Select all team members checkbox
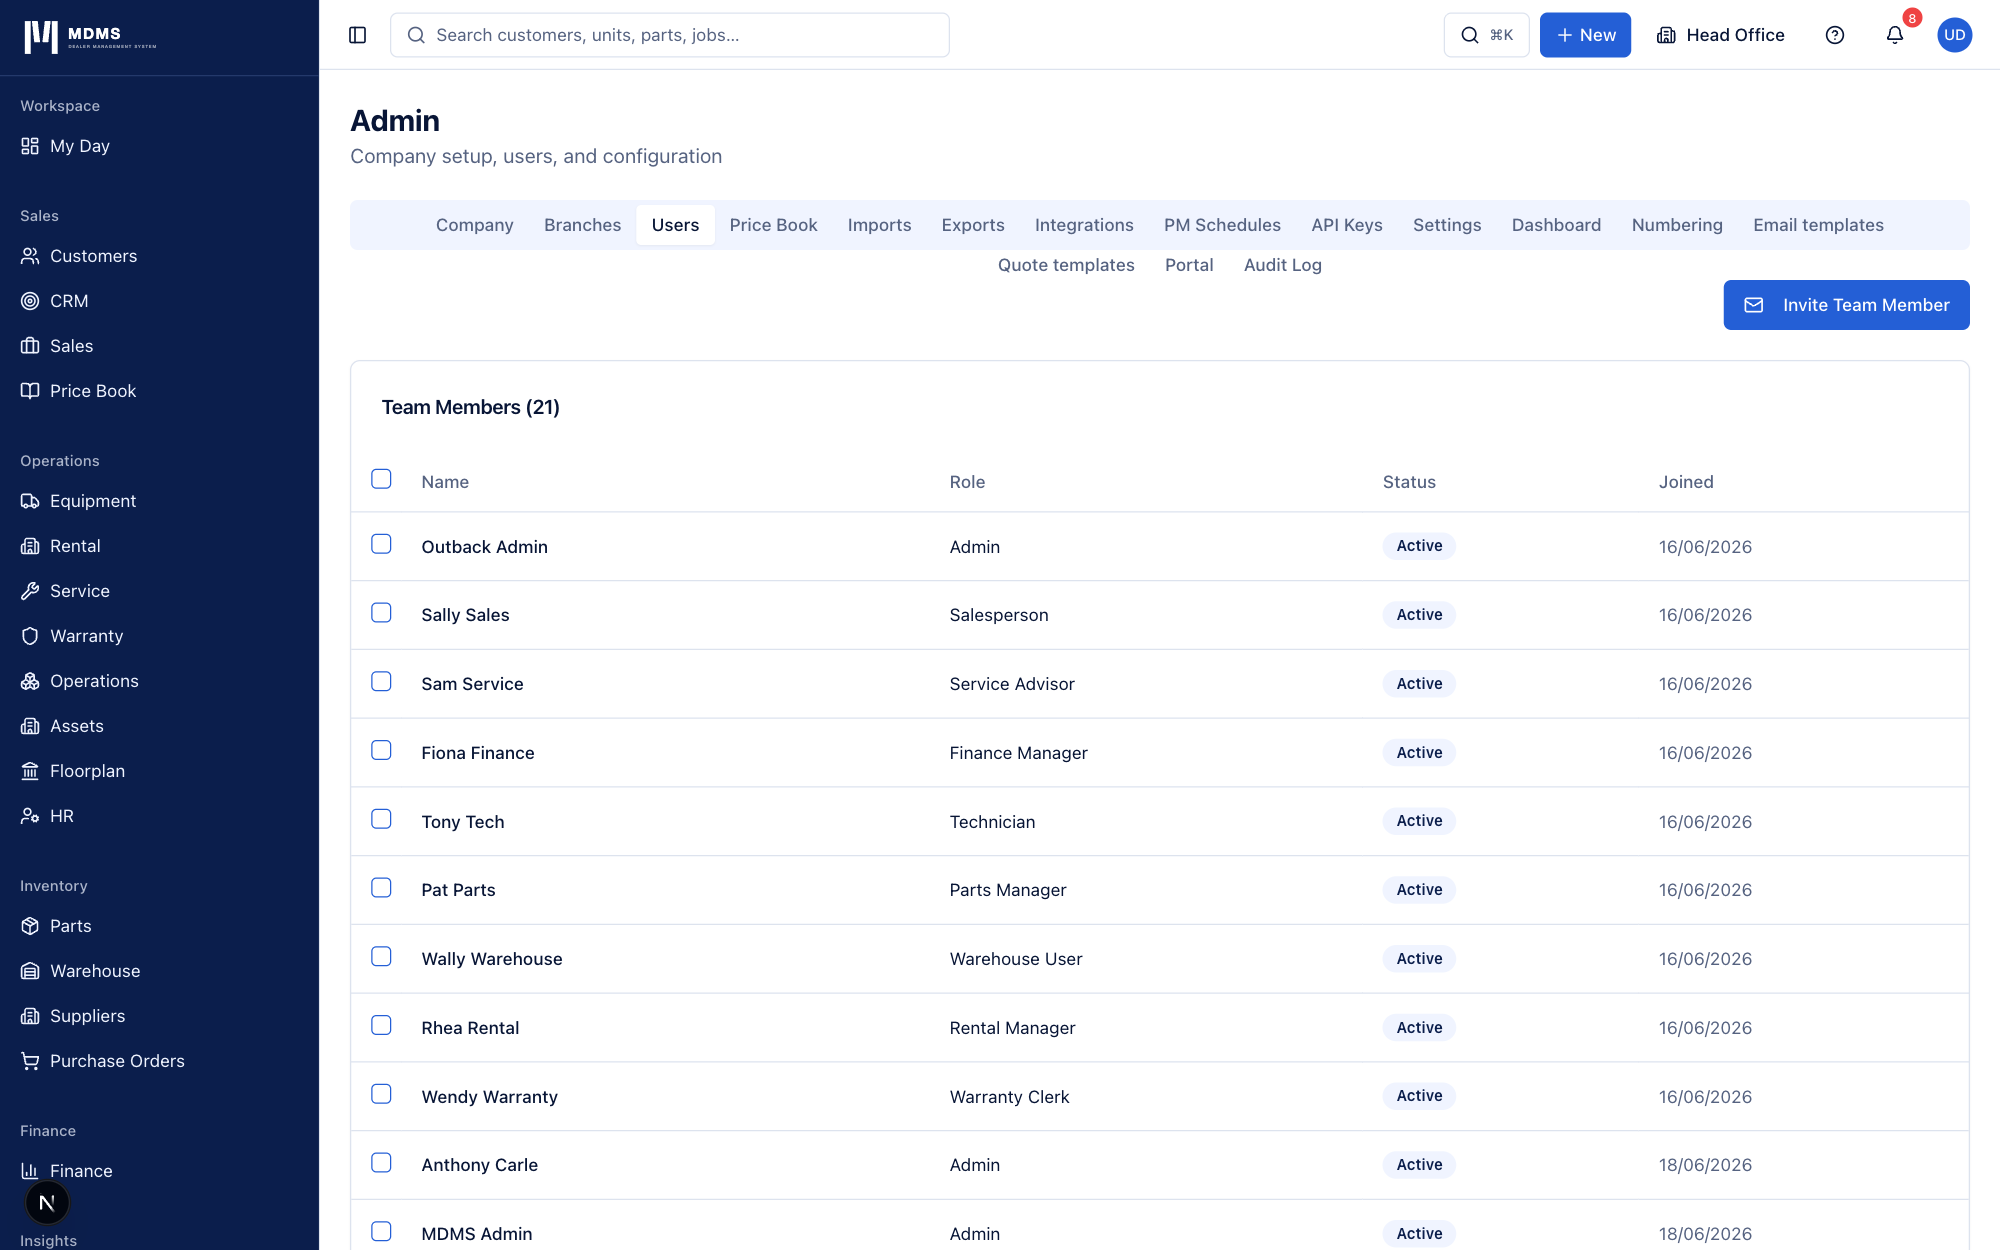The image size is (2000, 1250). click(381, 479)
